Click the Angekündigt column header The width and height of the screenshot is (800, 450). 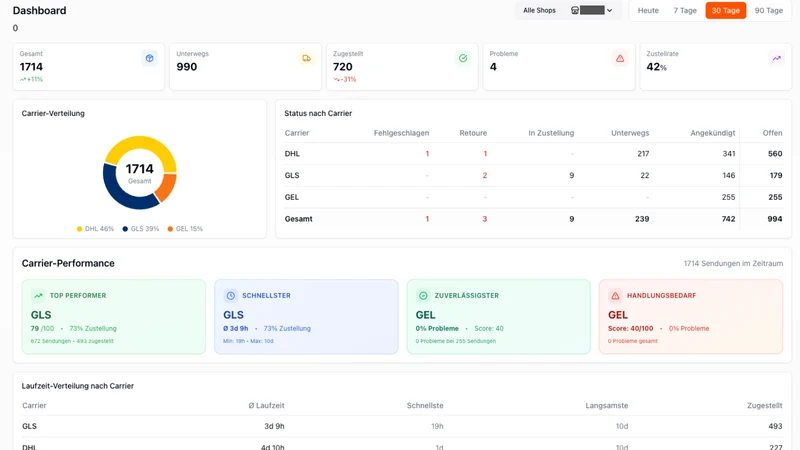tap(713, 133)
